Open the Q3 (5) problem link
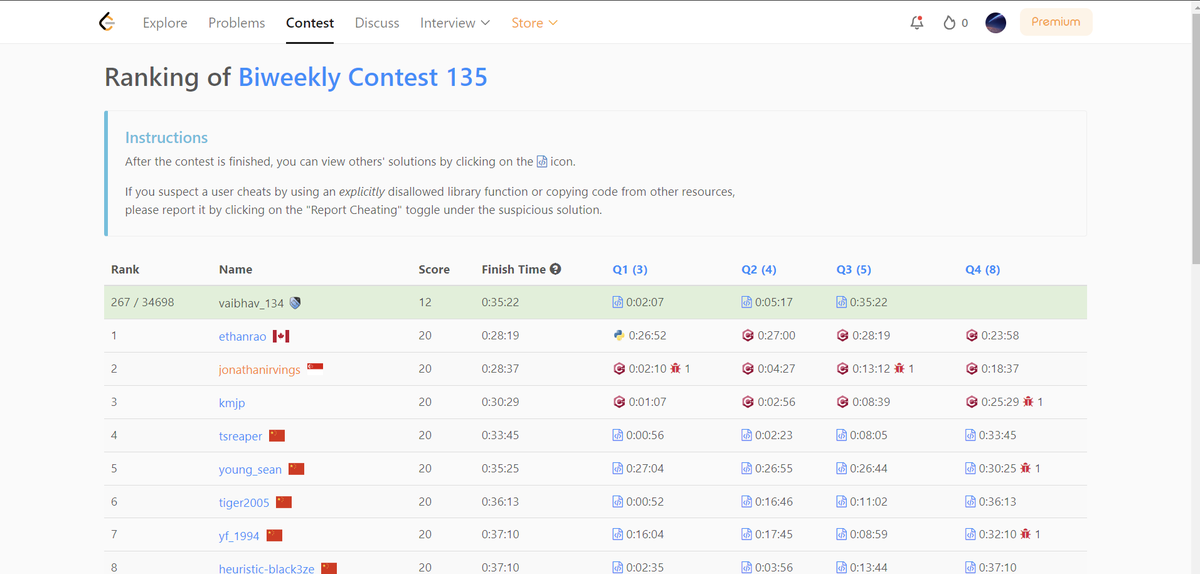 [854, 269]
